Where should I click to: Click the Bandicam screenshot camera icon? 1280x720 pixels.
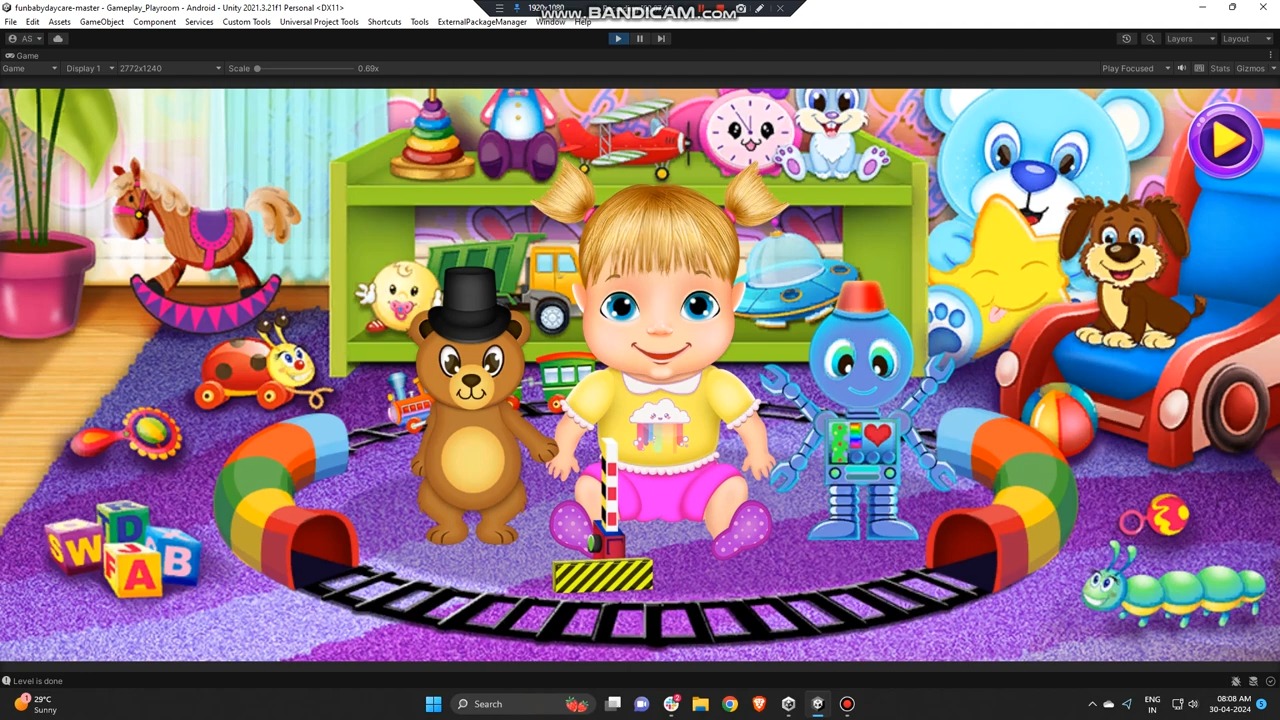tap(741, 9)
